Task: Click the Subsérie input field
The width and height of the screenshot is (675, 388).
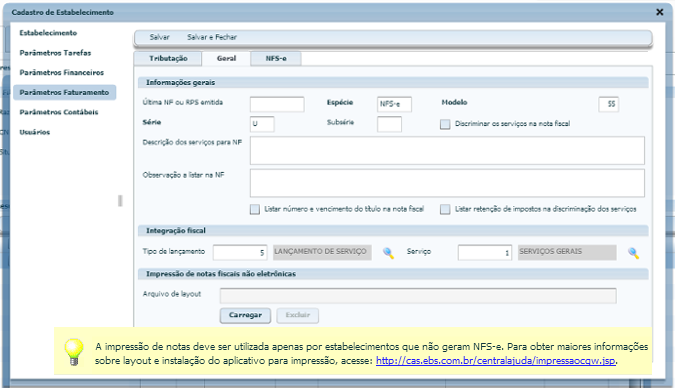Action: pos(389,124)
